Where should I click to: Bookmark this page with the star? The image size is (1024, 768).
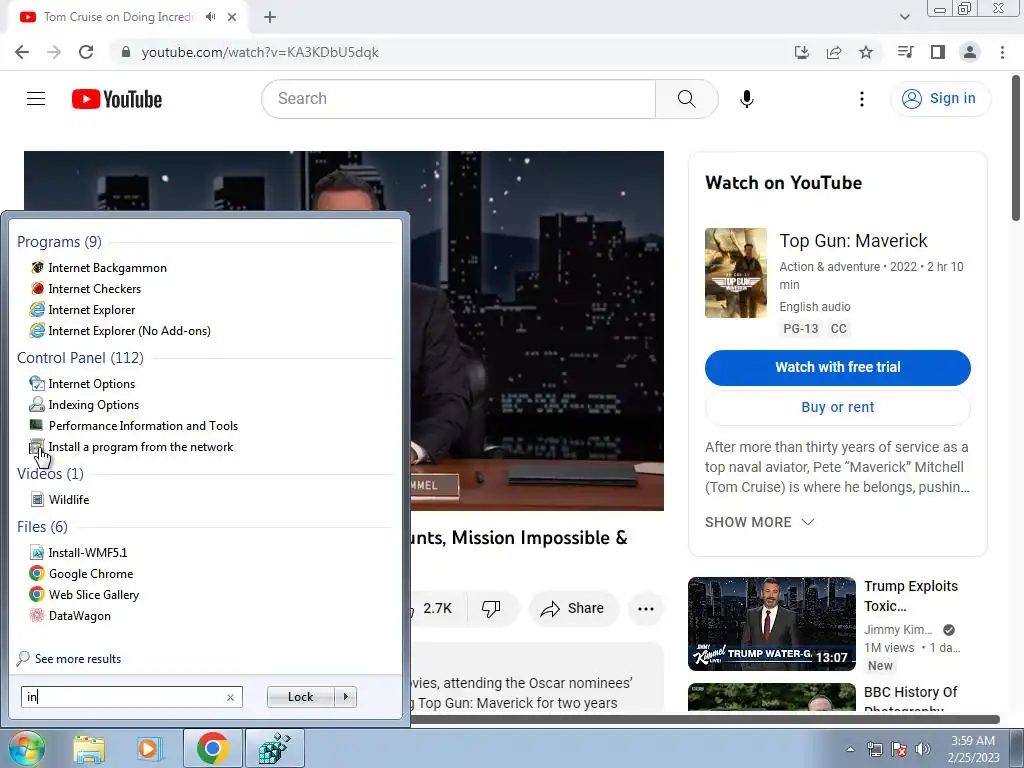[x=866, y=52]
